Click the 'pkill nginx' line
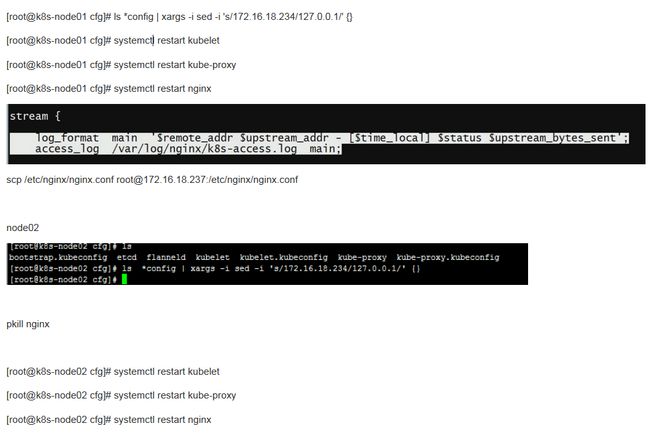650x437 pixels. pos(28,324)
